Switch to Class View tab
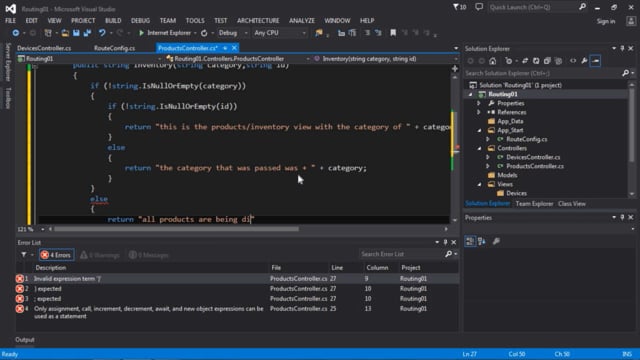Screen dimensions: 640x360 (572, 204)
